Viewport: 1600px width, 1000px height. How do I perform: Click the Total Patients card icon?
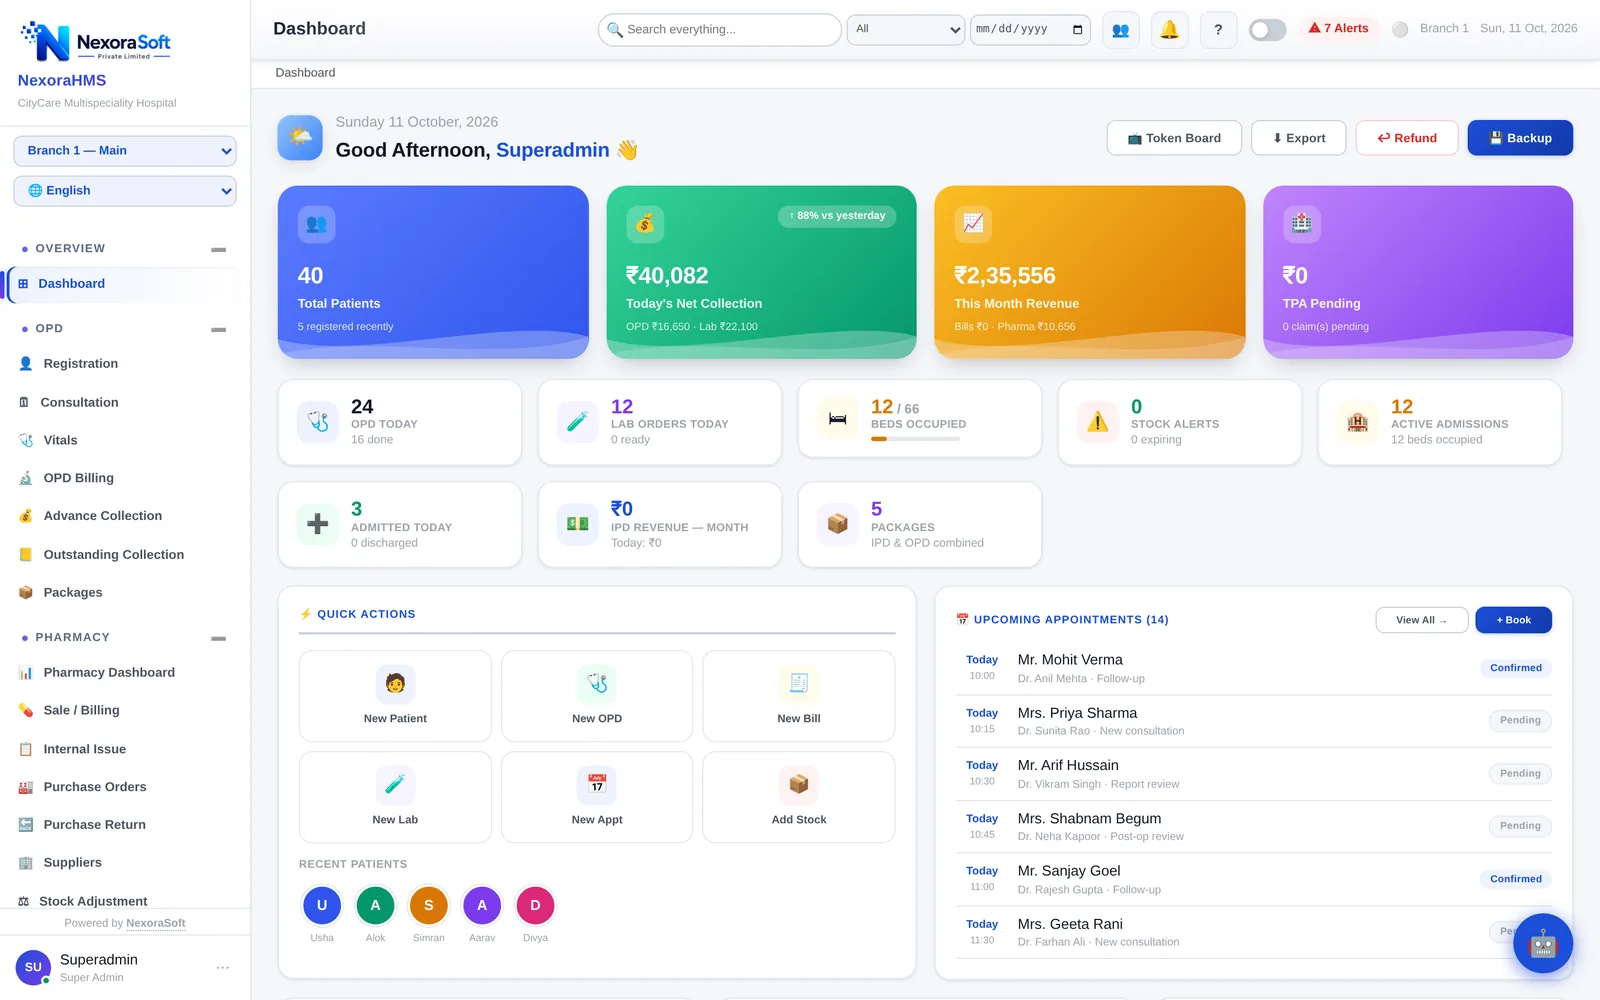316,224
